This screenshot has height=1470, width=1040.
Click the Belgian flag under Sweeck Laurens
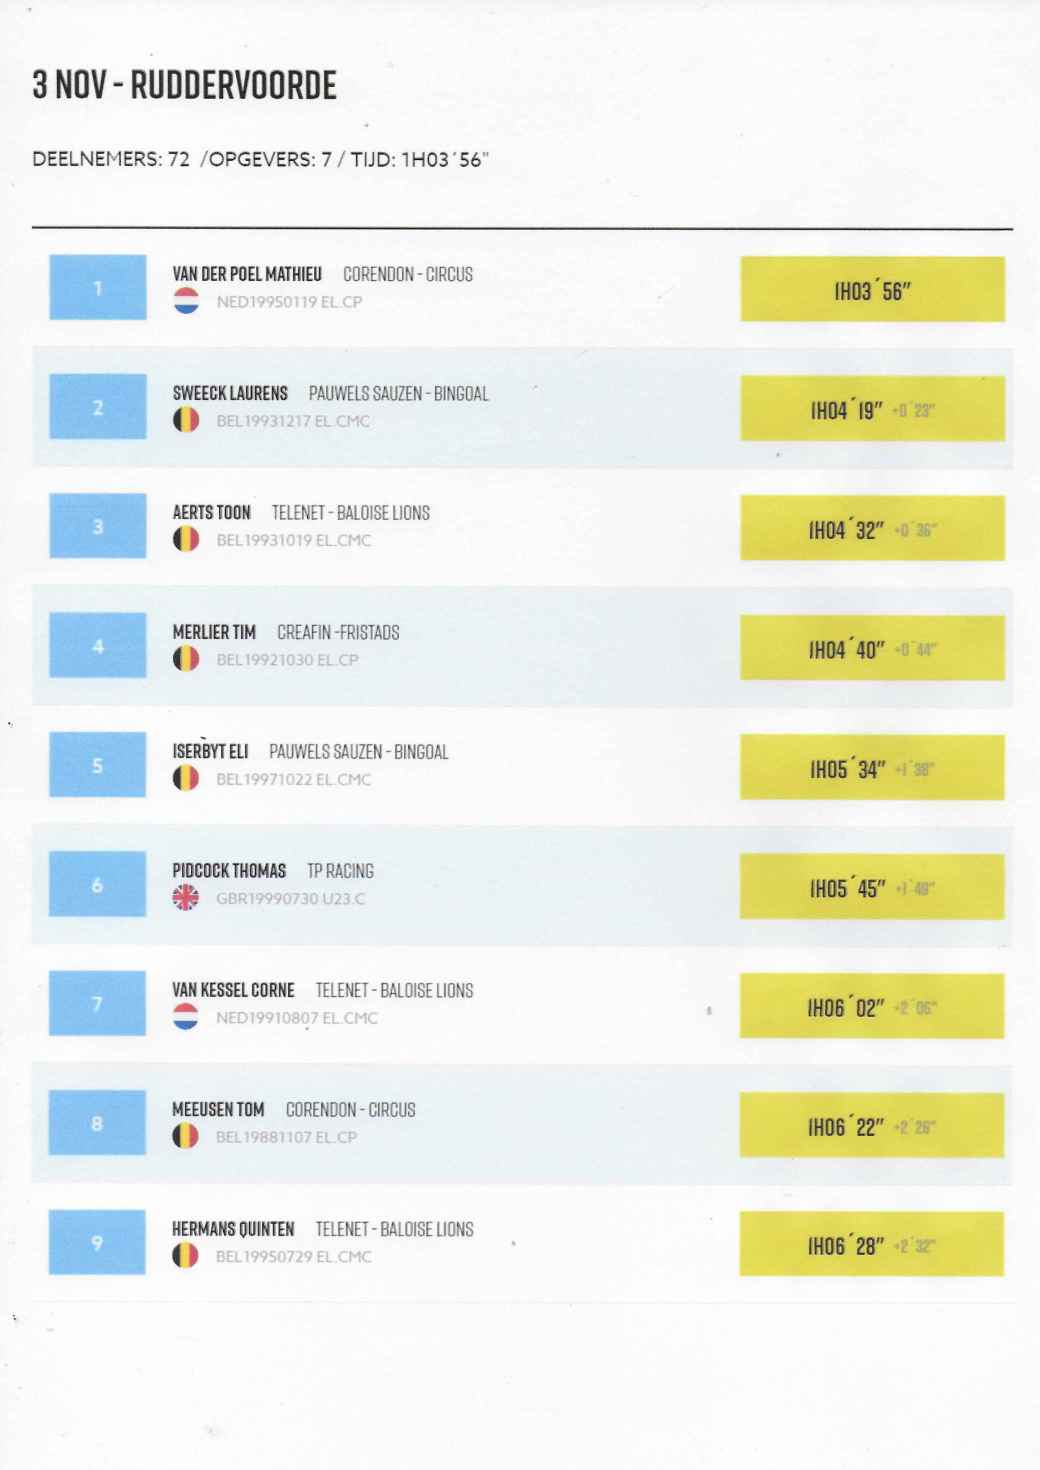click(x=186, y=420)
